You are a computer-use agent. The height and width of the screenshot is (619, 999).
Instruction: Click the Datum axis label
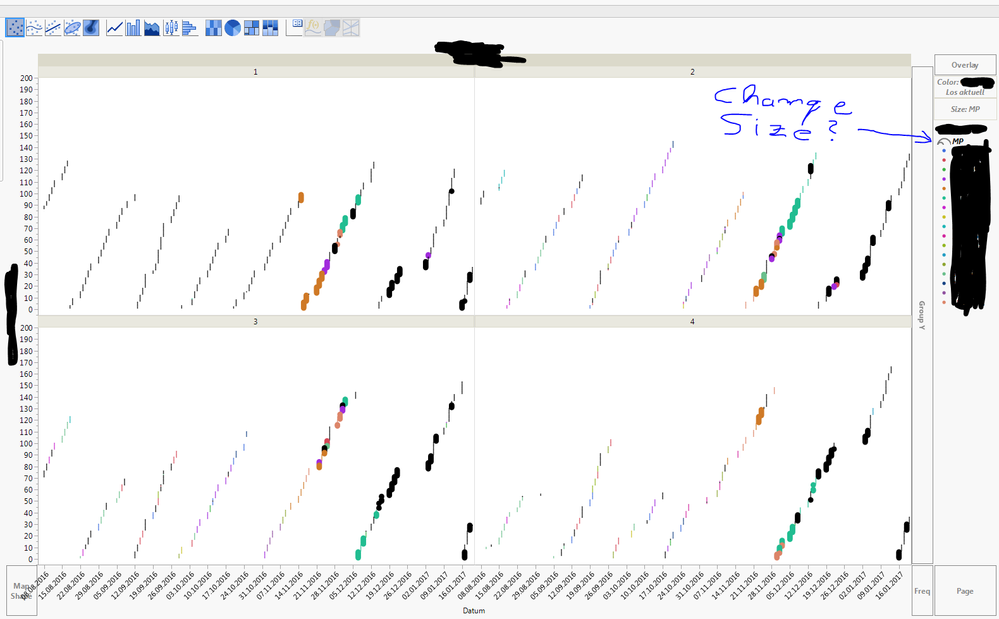click(x=472, y=609)
